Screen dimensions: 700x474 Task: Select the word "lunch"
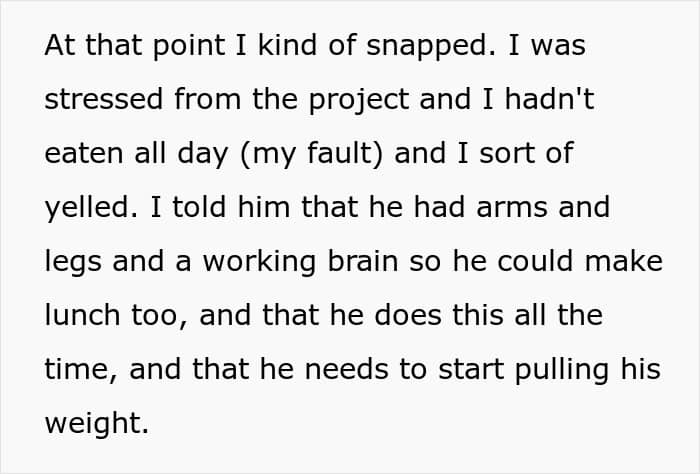click(x=82, y=315)
